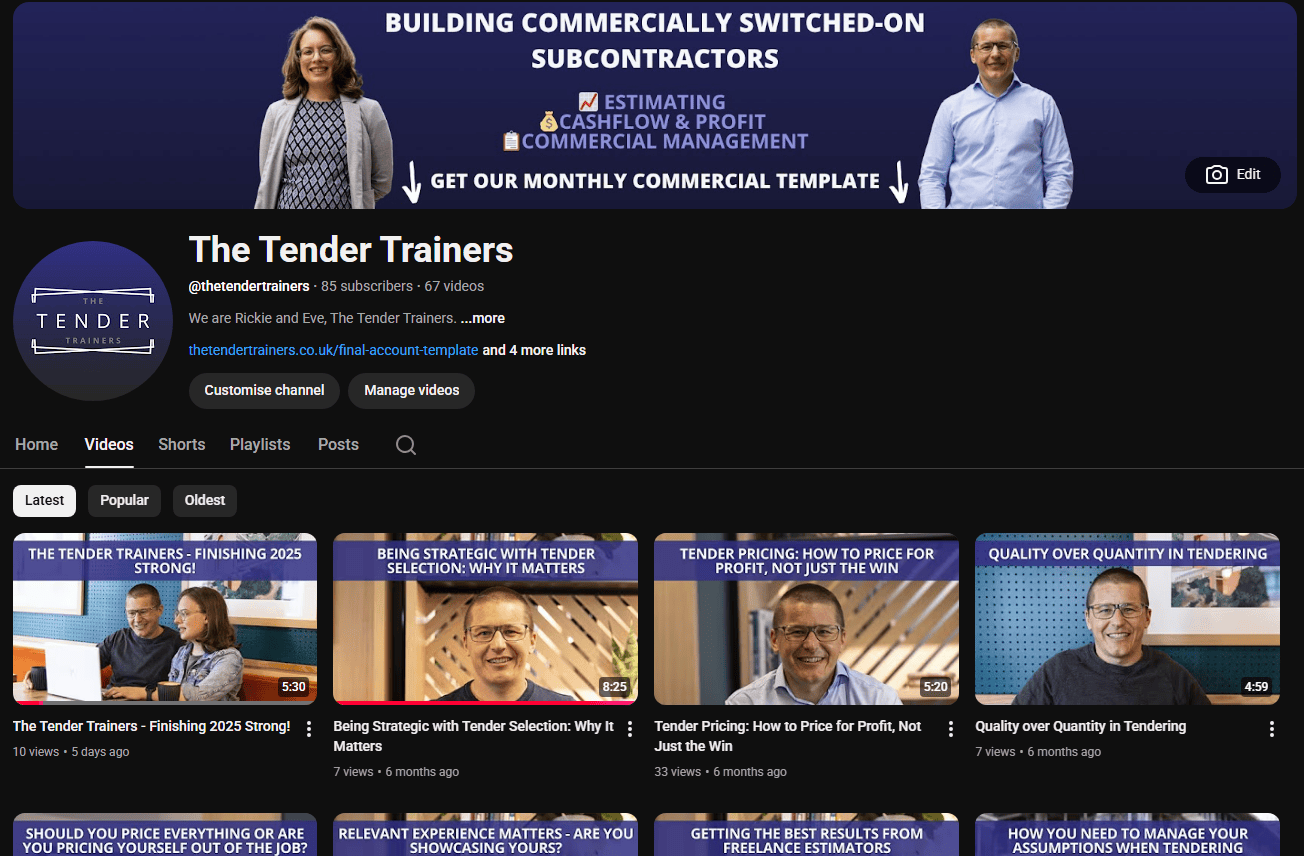This screenshot has height=856, width=1304.
Task: Expand the channel description with ...more
Action: [481, 318]
